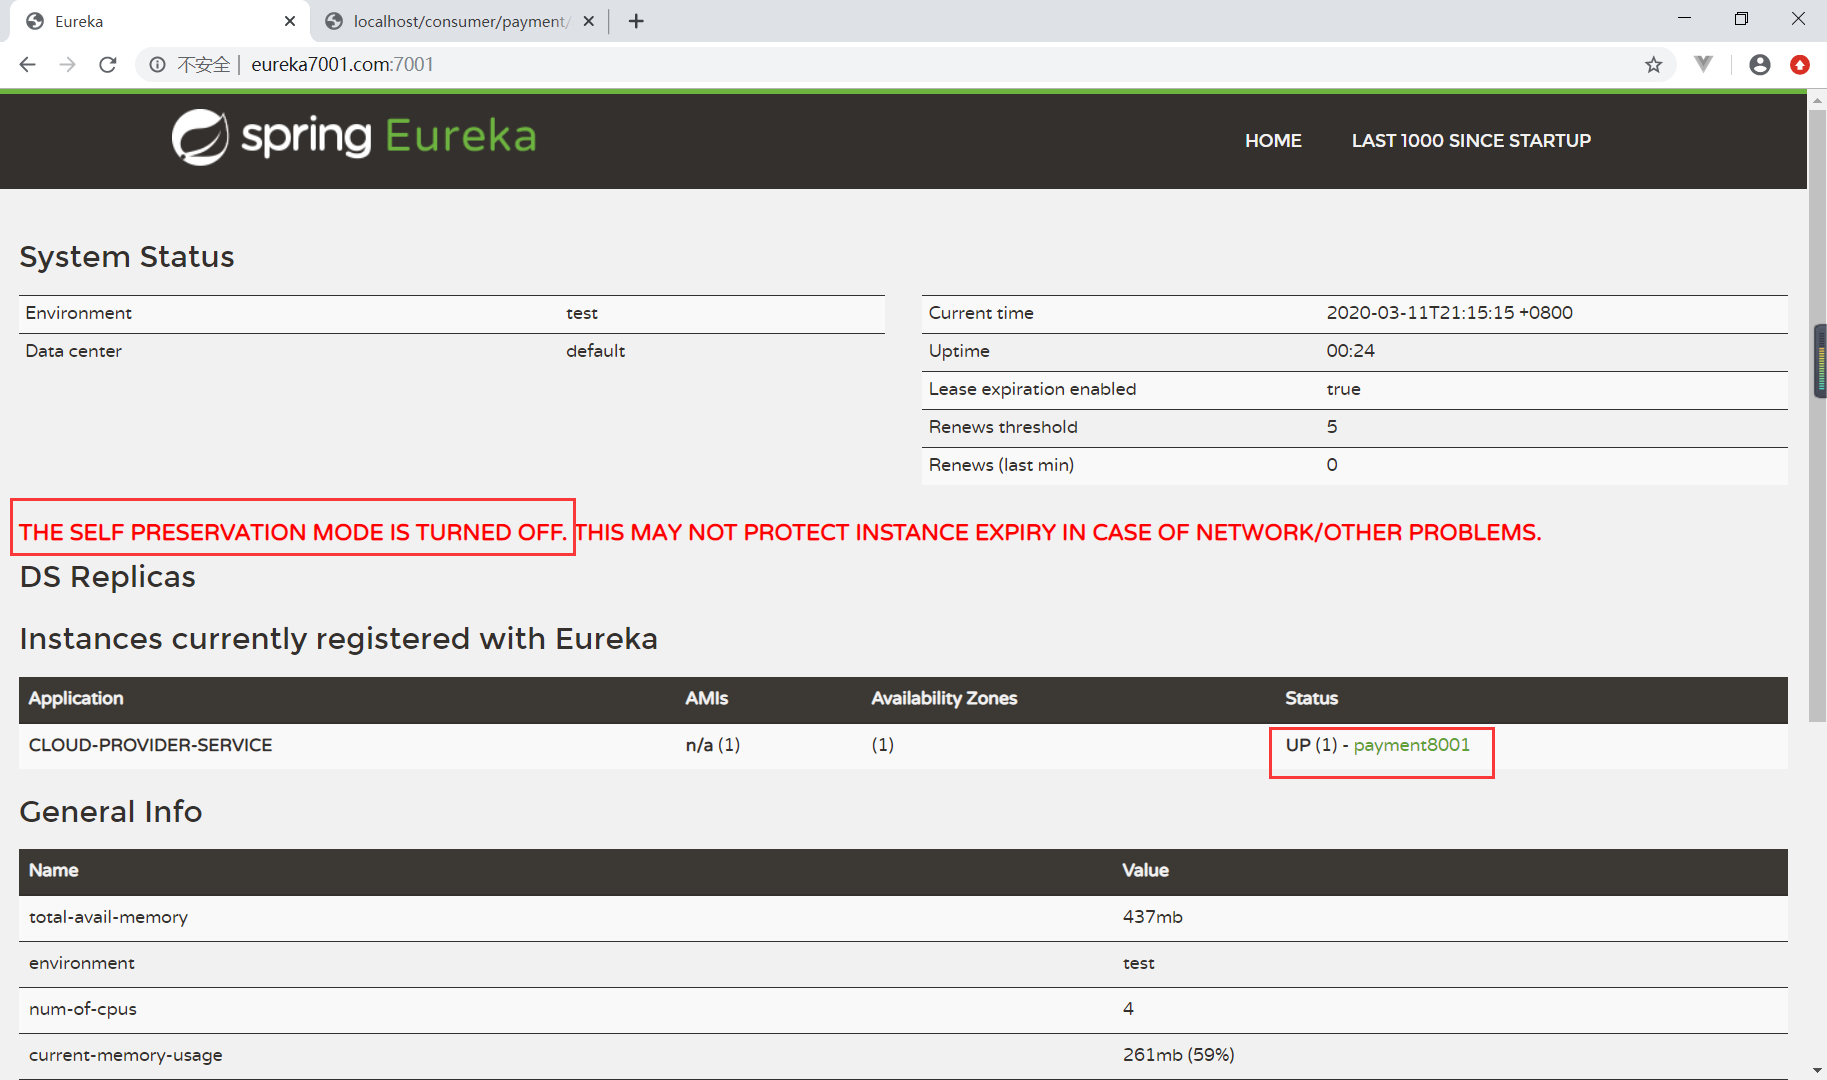Reload the Eureka page
The height and width of the screenshot is (1080, 1827).
pyautogui.click(x=108, y=65)
